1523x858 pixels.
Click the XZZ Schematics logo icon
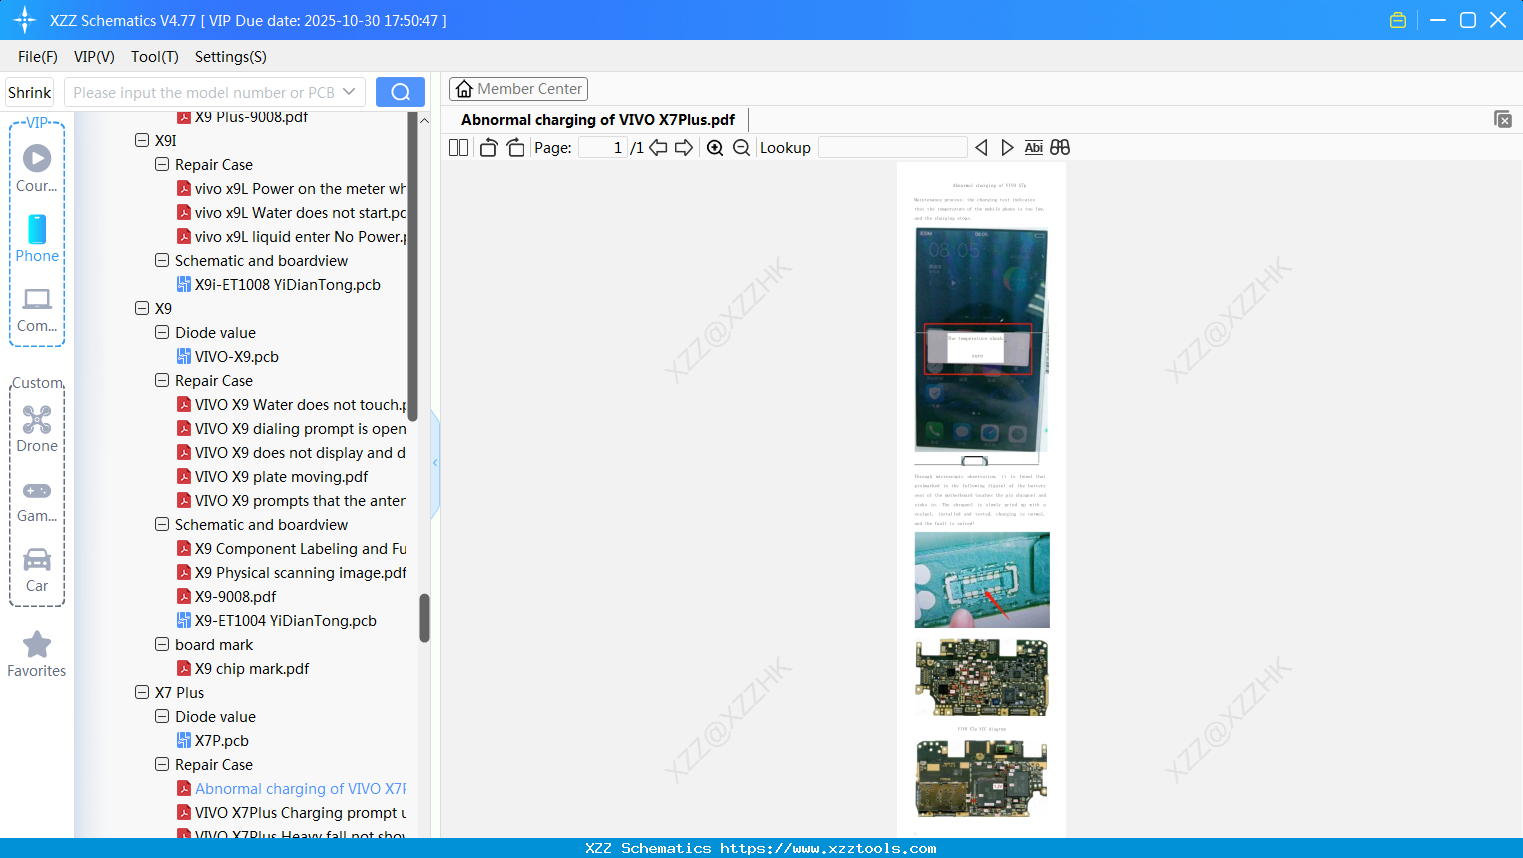point(25,20)
